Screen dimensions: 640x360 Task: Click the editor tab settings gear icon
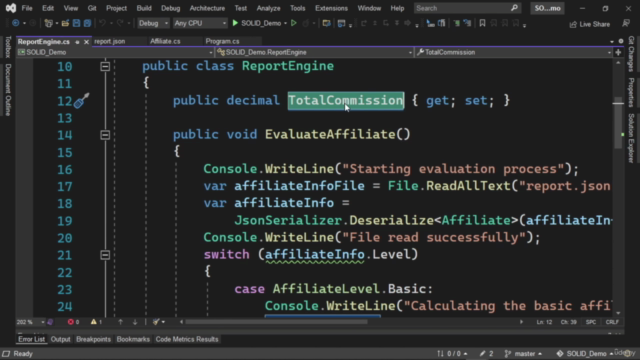click(621, 41)
